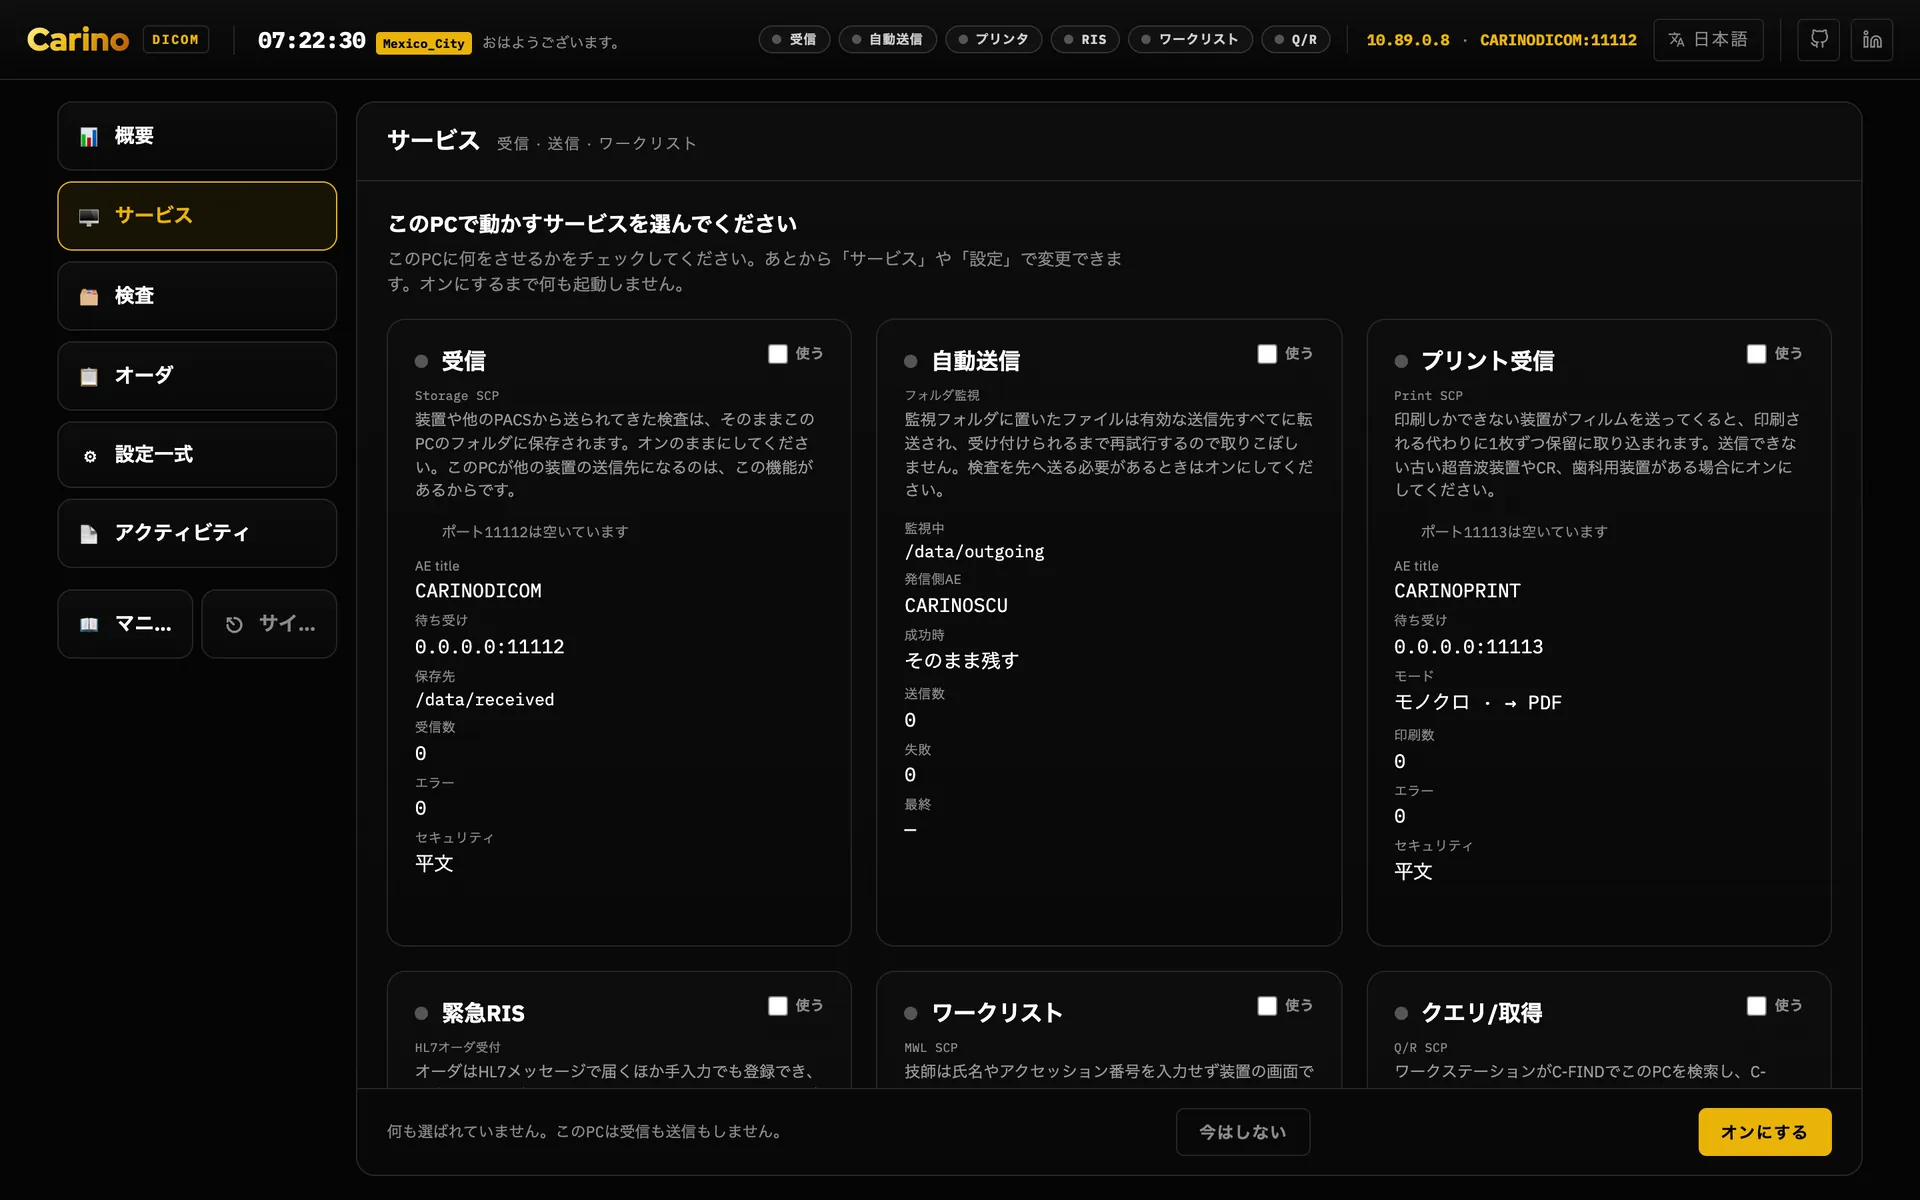Click the そのまま残す on-success value
This screenshot has width=1920, height=1200.
coord(962,661)
